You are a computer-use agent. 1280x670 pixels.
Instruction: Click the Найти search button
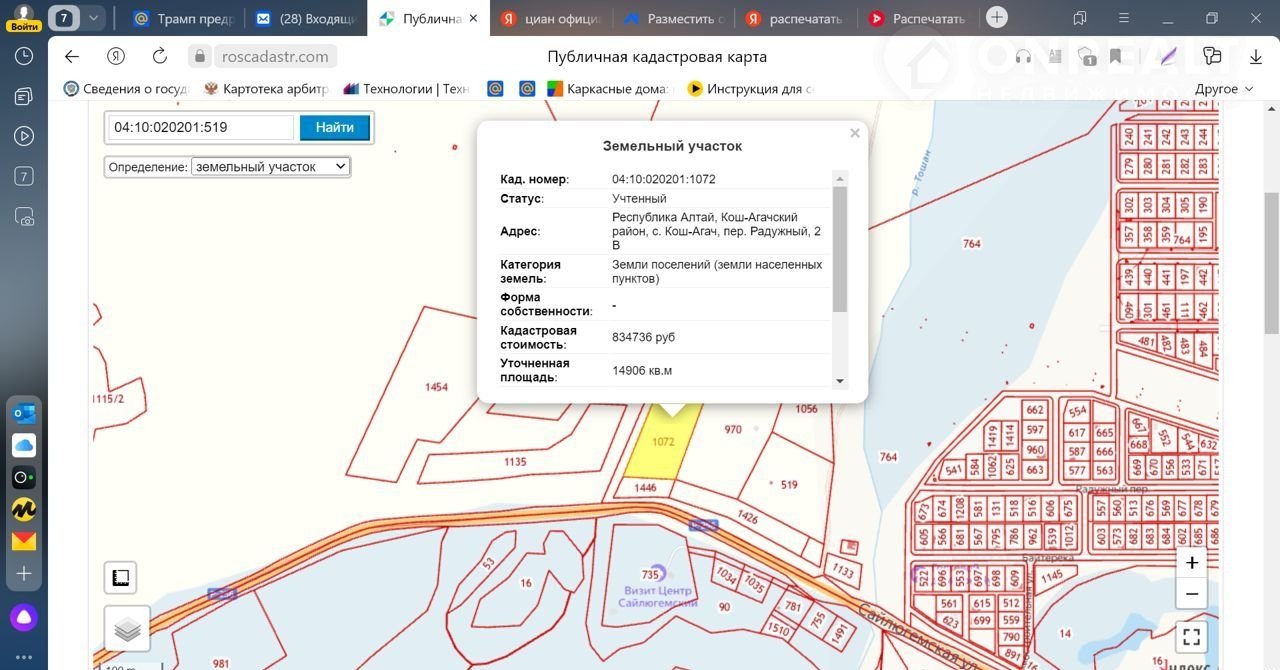click(334, 128)
